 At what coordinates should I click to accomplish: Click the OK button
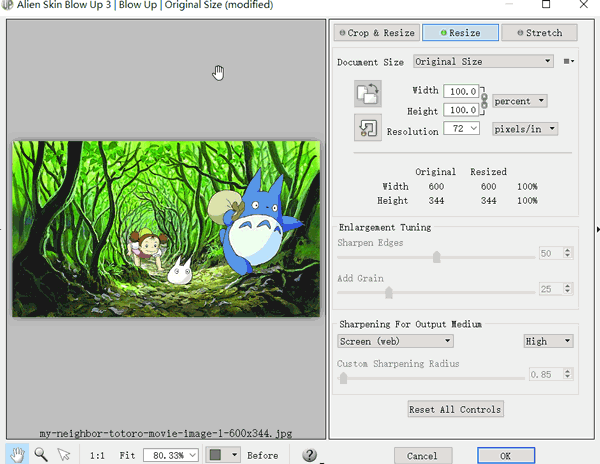tap(505, 456)
